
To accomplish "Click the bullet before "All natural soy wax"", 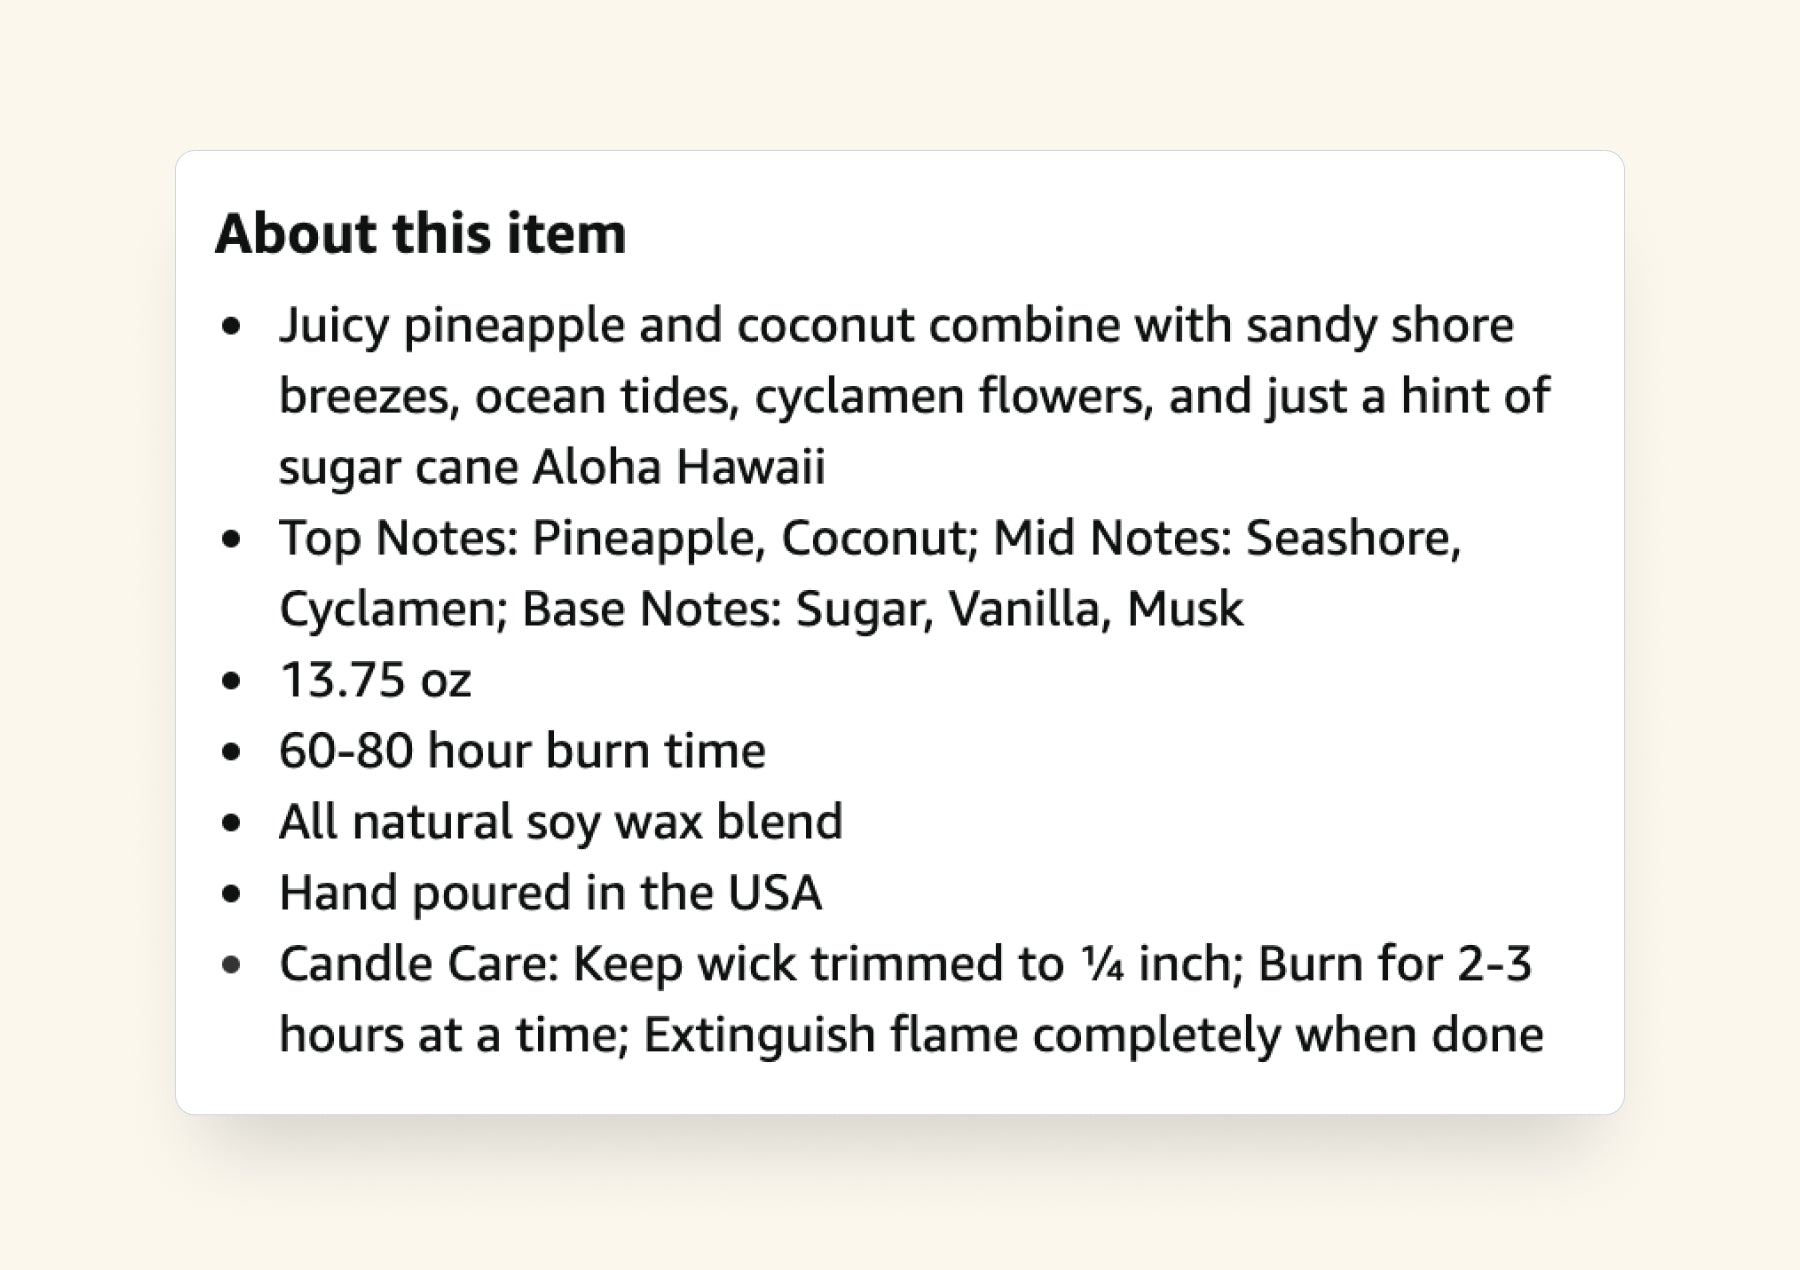I will pyautogui.click(x=233, y=823).
